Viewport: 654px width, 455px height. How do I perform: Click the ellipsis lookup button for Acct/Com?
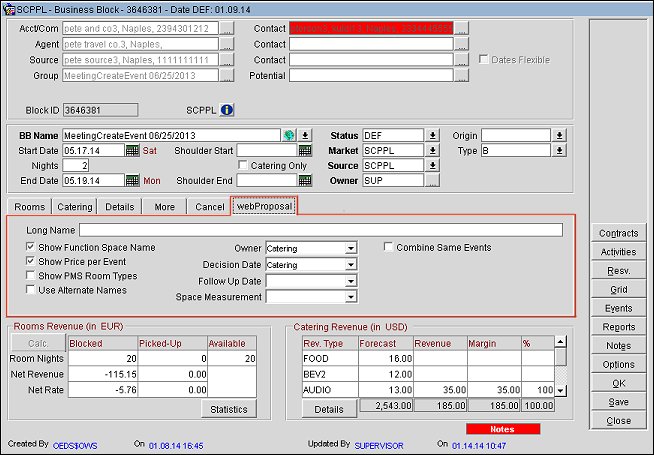[x=227, y=29]
